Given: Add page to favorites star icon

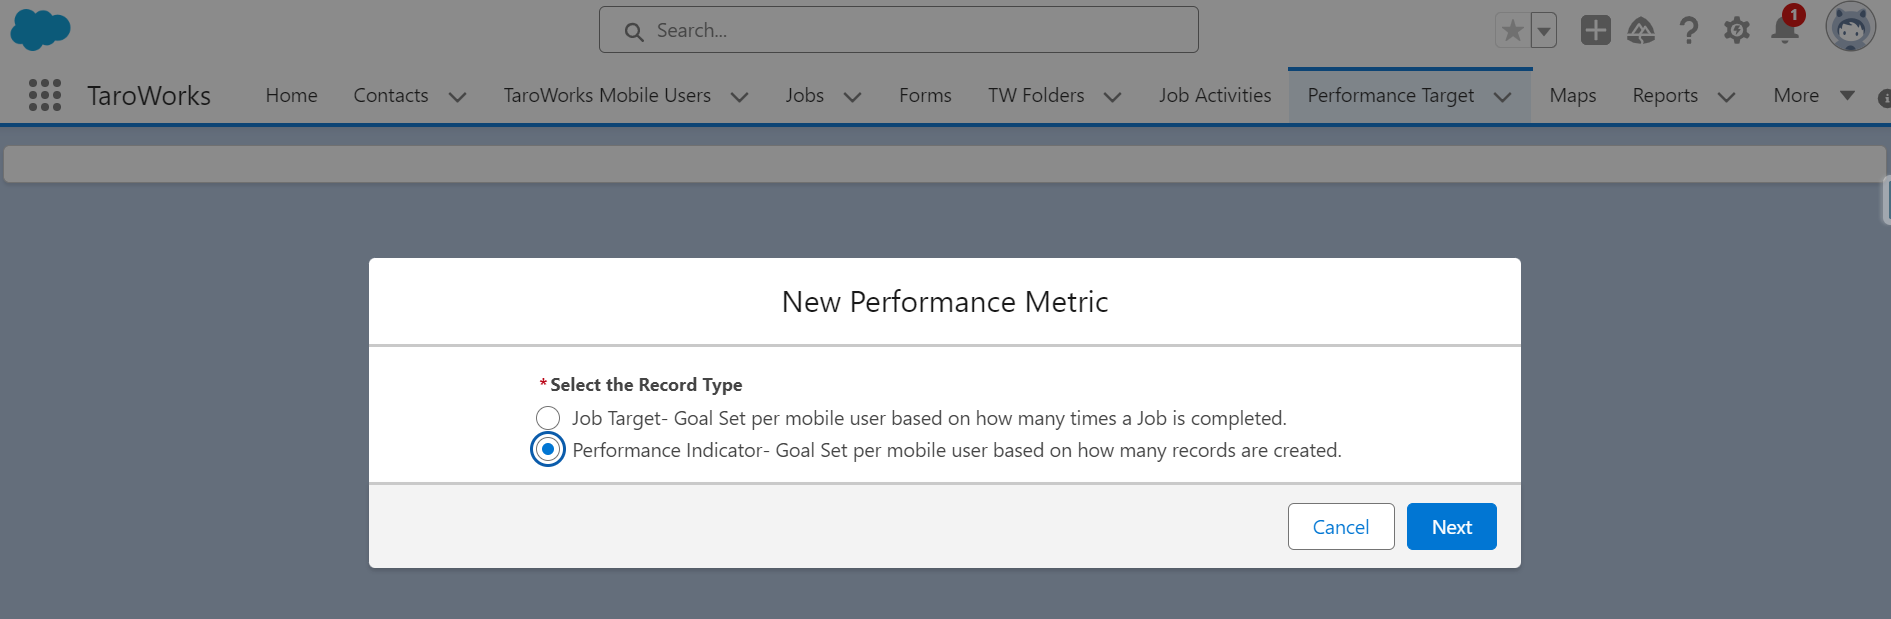Looking at the screenshot, I should tap(1512, 31).
